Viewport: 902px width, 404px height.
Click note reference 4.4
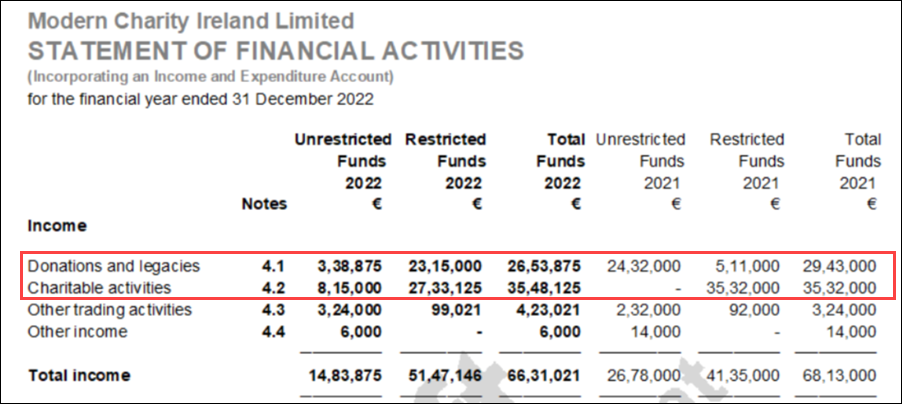pyautogui.click(x=273, y=332)
